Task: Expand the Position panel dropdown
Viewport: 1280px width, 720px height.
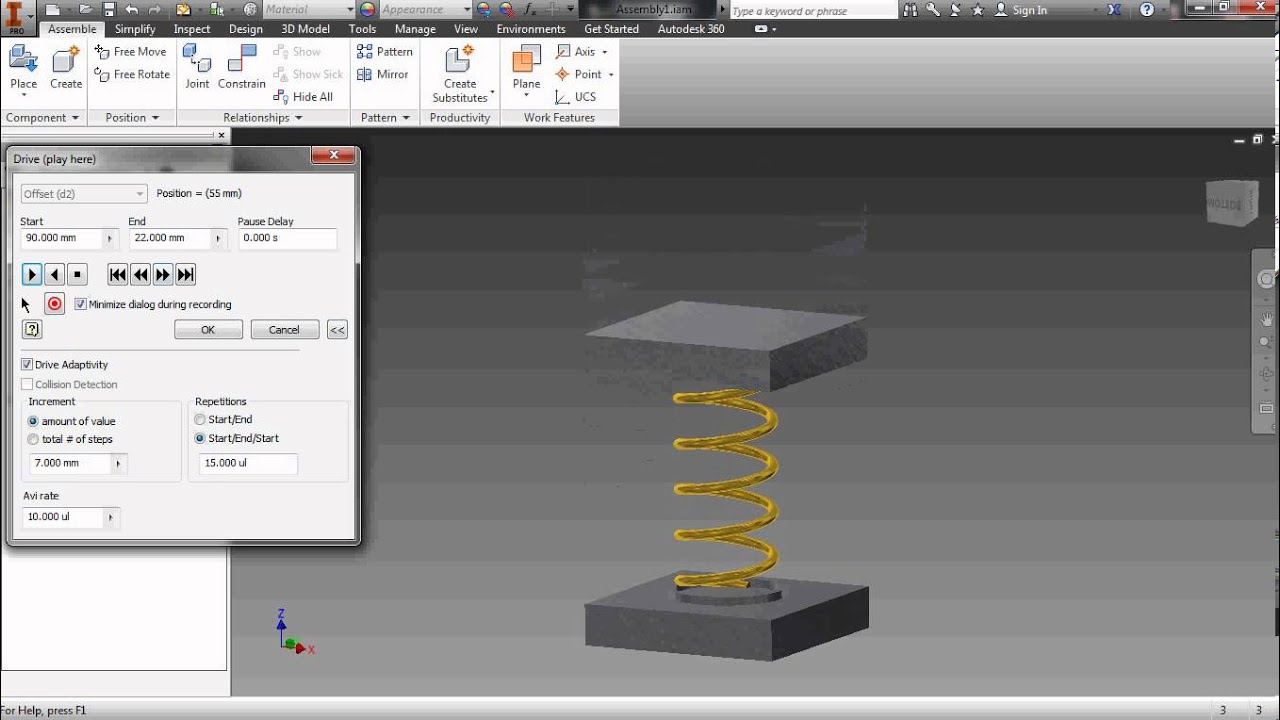Action: coord(155,118)
